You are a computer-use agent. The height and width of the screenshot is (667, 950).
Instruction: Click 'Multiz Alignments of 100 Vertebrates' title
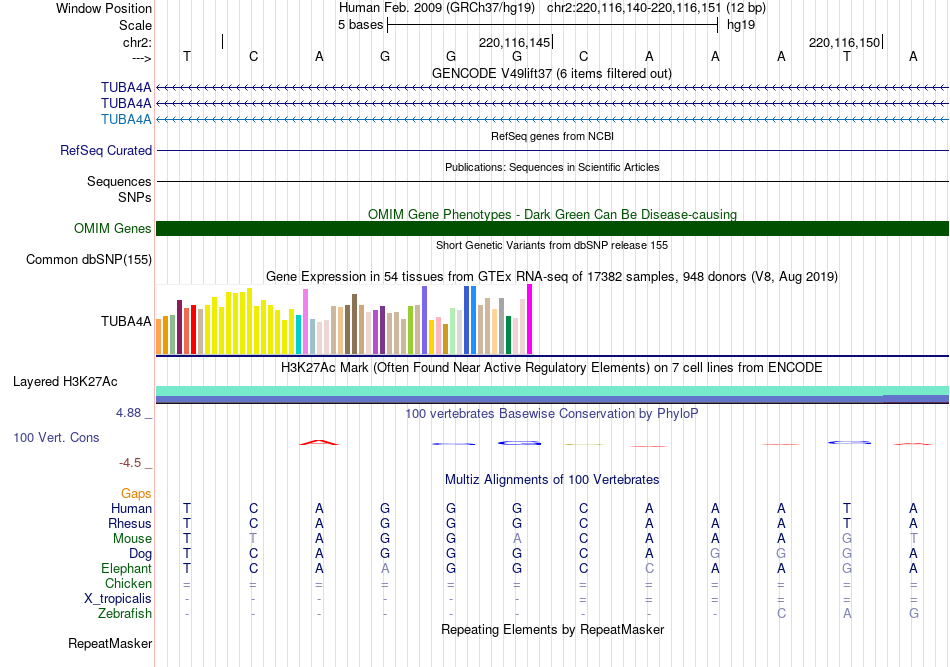pyautogui.click(x=552, y=480)
